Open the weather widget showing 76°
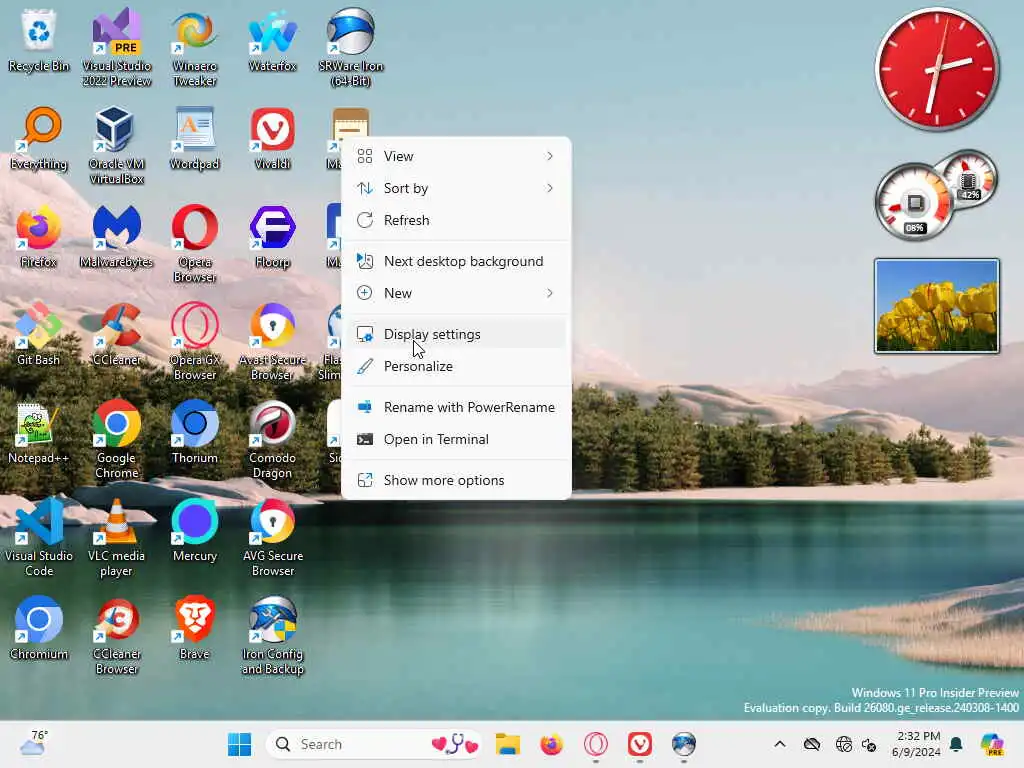1024x768 pixels. click(x=33, y=743)
